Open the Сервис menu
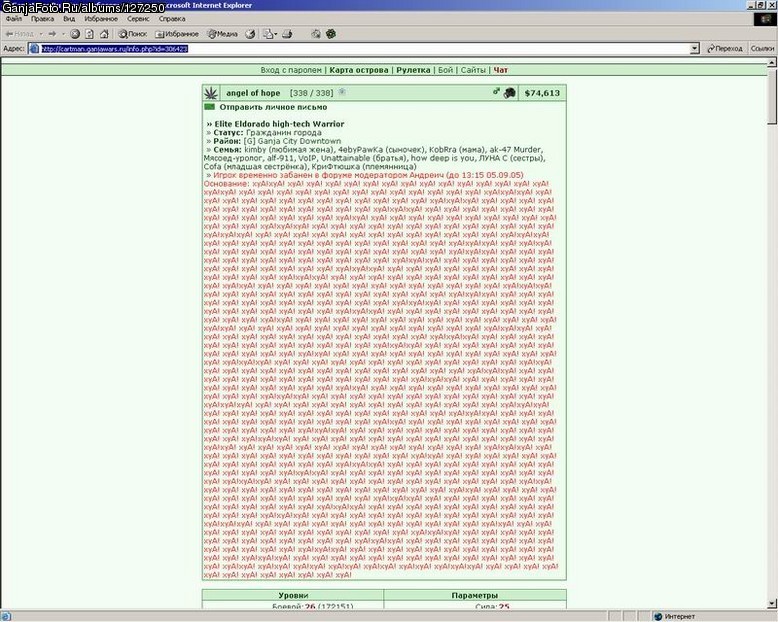This screenshot has width=778, height=622. pyautogui.click(x=138, y=19)
